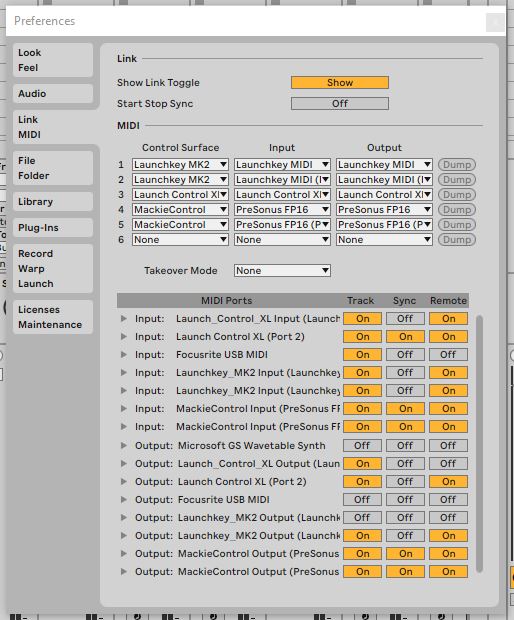Enable Remote for Output Focusrite USB MIDI

tap(448, 500)
